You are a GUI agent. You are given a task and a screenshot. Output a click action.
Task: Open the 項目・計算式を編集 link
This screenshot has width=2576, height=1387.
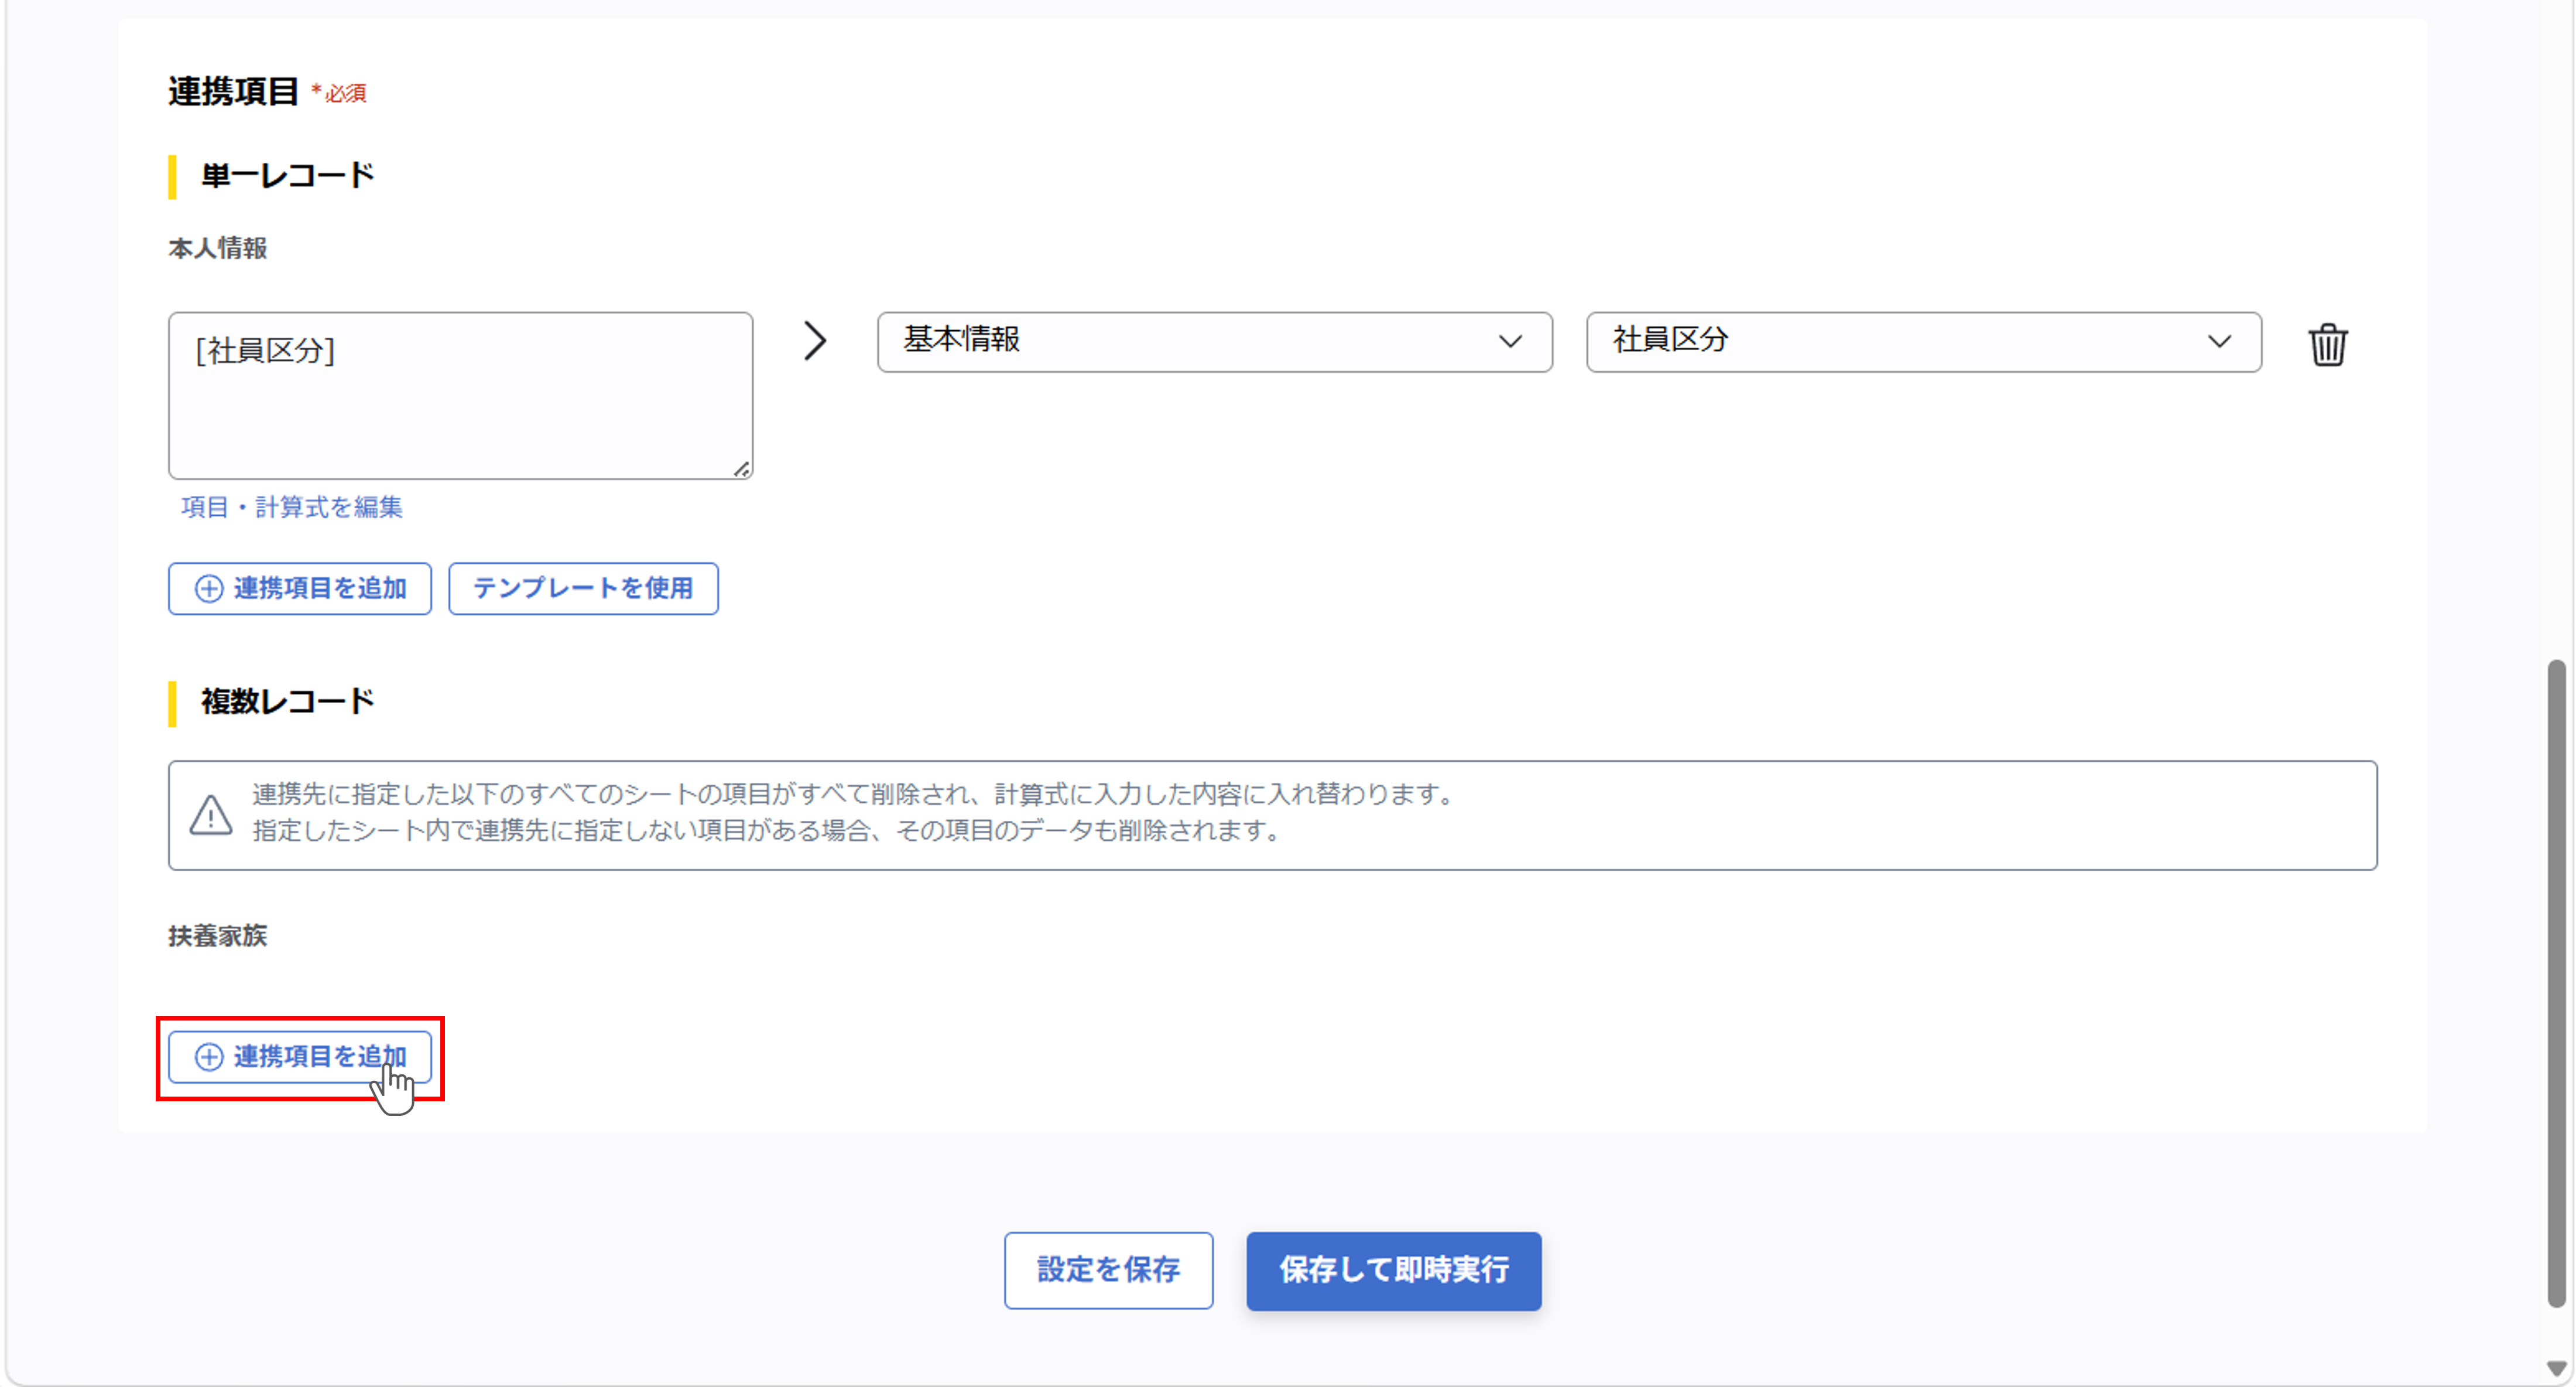291,507
